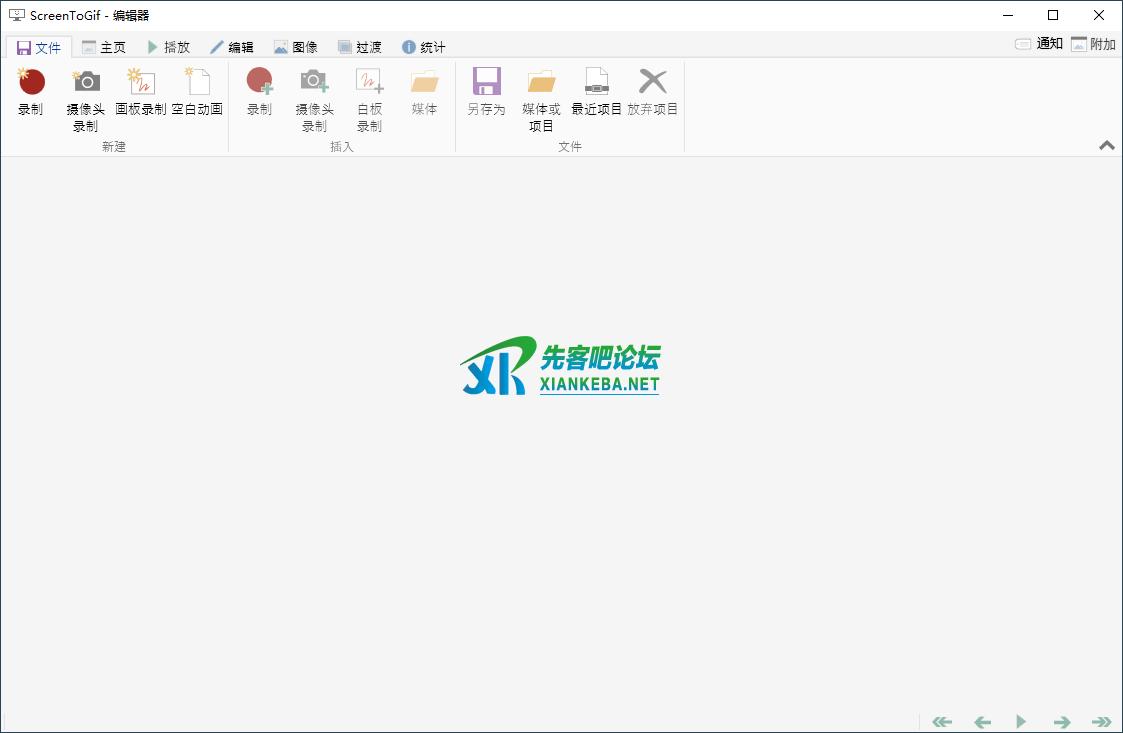This screenshot has height=733, width=1123.
Task: Insert media from folder icon
Action: tap(424, 83)
